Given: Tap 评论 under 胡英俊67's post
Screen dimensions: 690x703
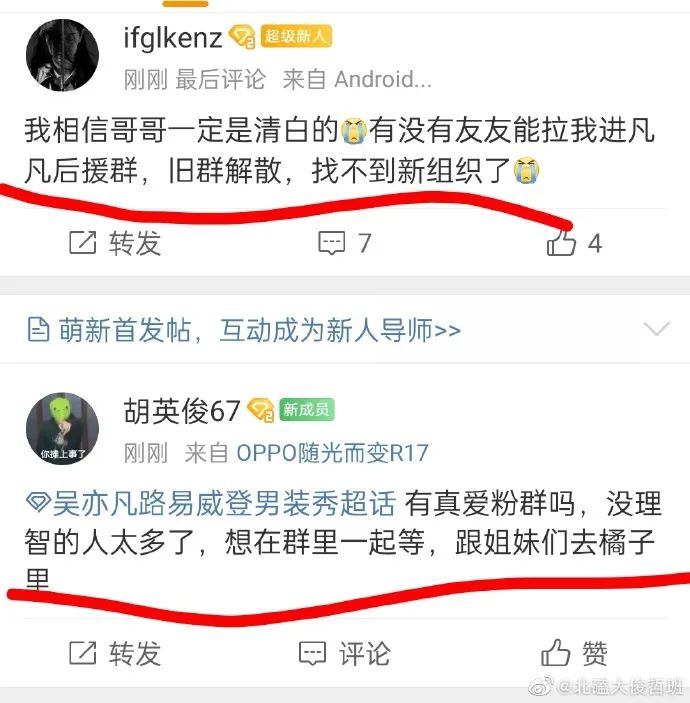Looking at the screenshot, I should [344, 653].
